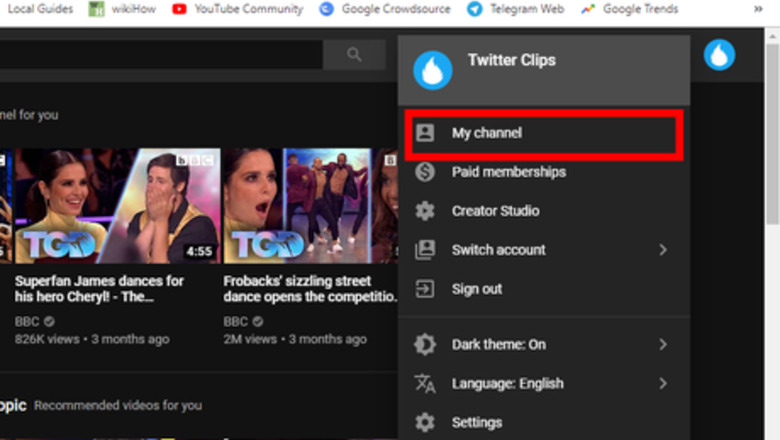
Task: Open Creator Studio from menu
Action: tap(544, 211)
